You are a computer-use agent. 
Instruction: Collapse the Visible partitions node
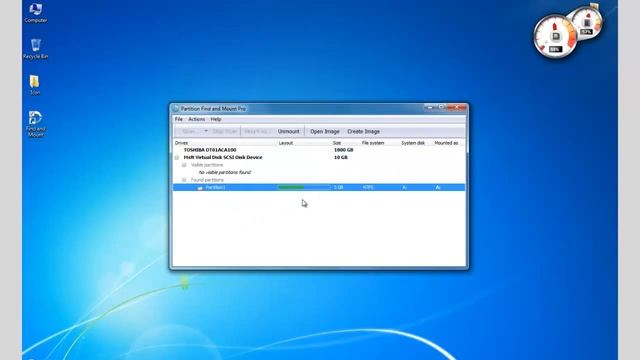click(184, 165)
